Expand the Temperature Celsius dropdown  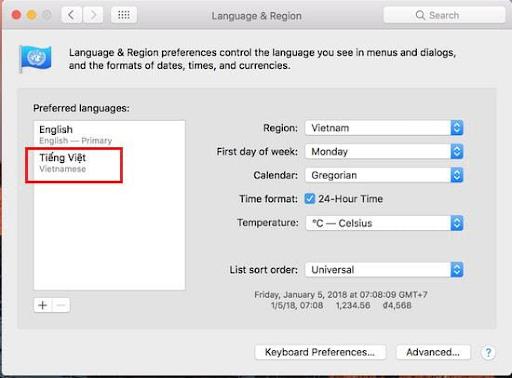point(384,223)
